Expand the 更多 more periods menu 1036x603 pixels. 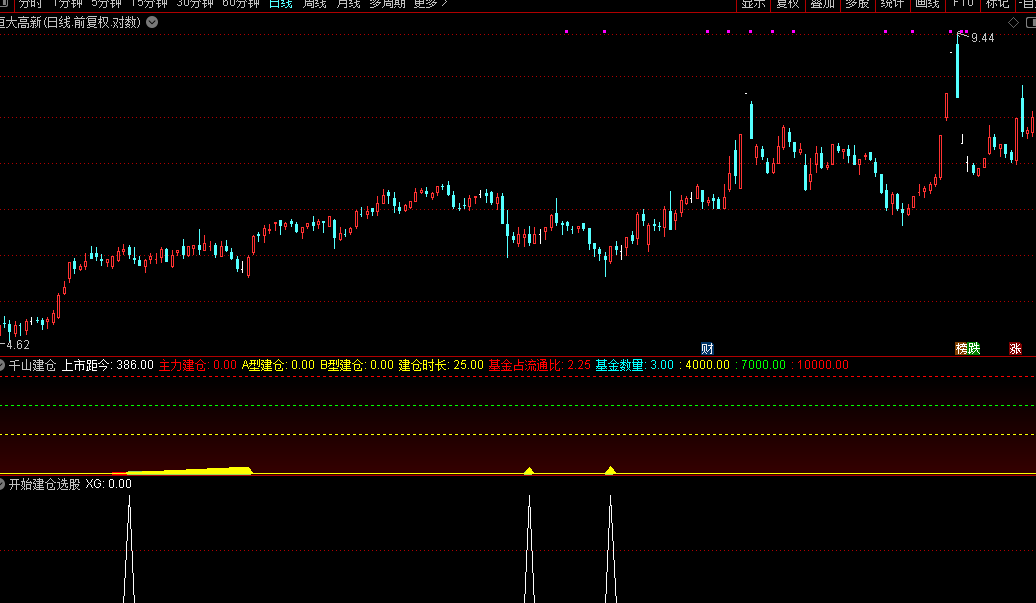431,4
